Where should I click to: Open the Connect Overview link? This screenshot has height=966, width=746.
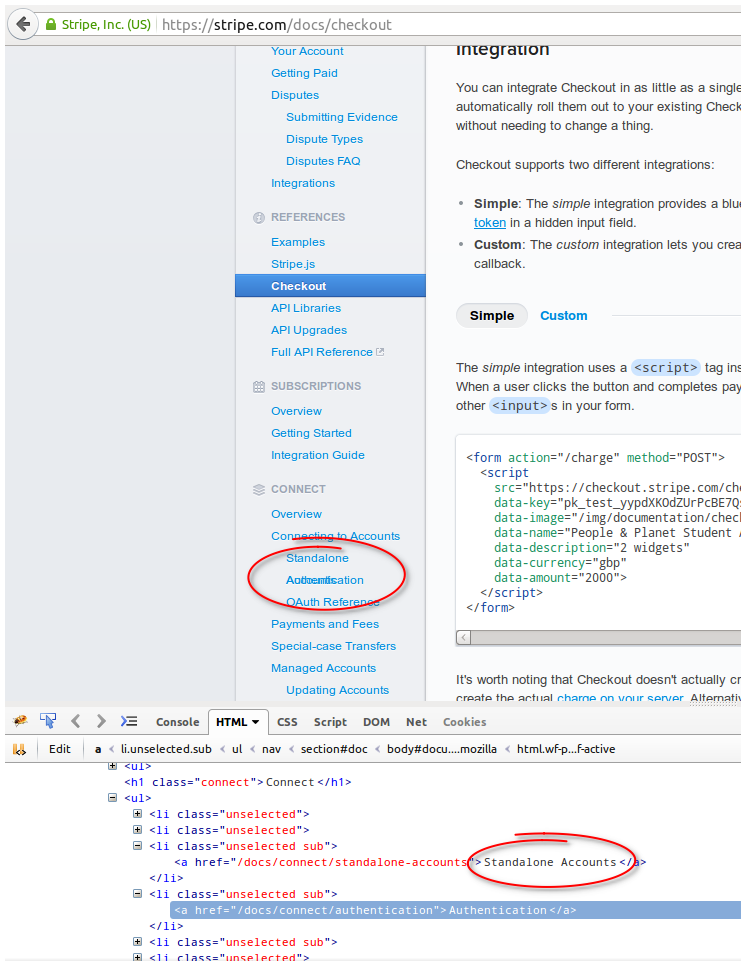coord(296,514)
